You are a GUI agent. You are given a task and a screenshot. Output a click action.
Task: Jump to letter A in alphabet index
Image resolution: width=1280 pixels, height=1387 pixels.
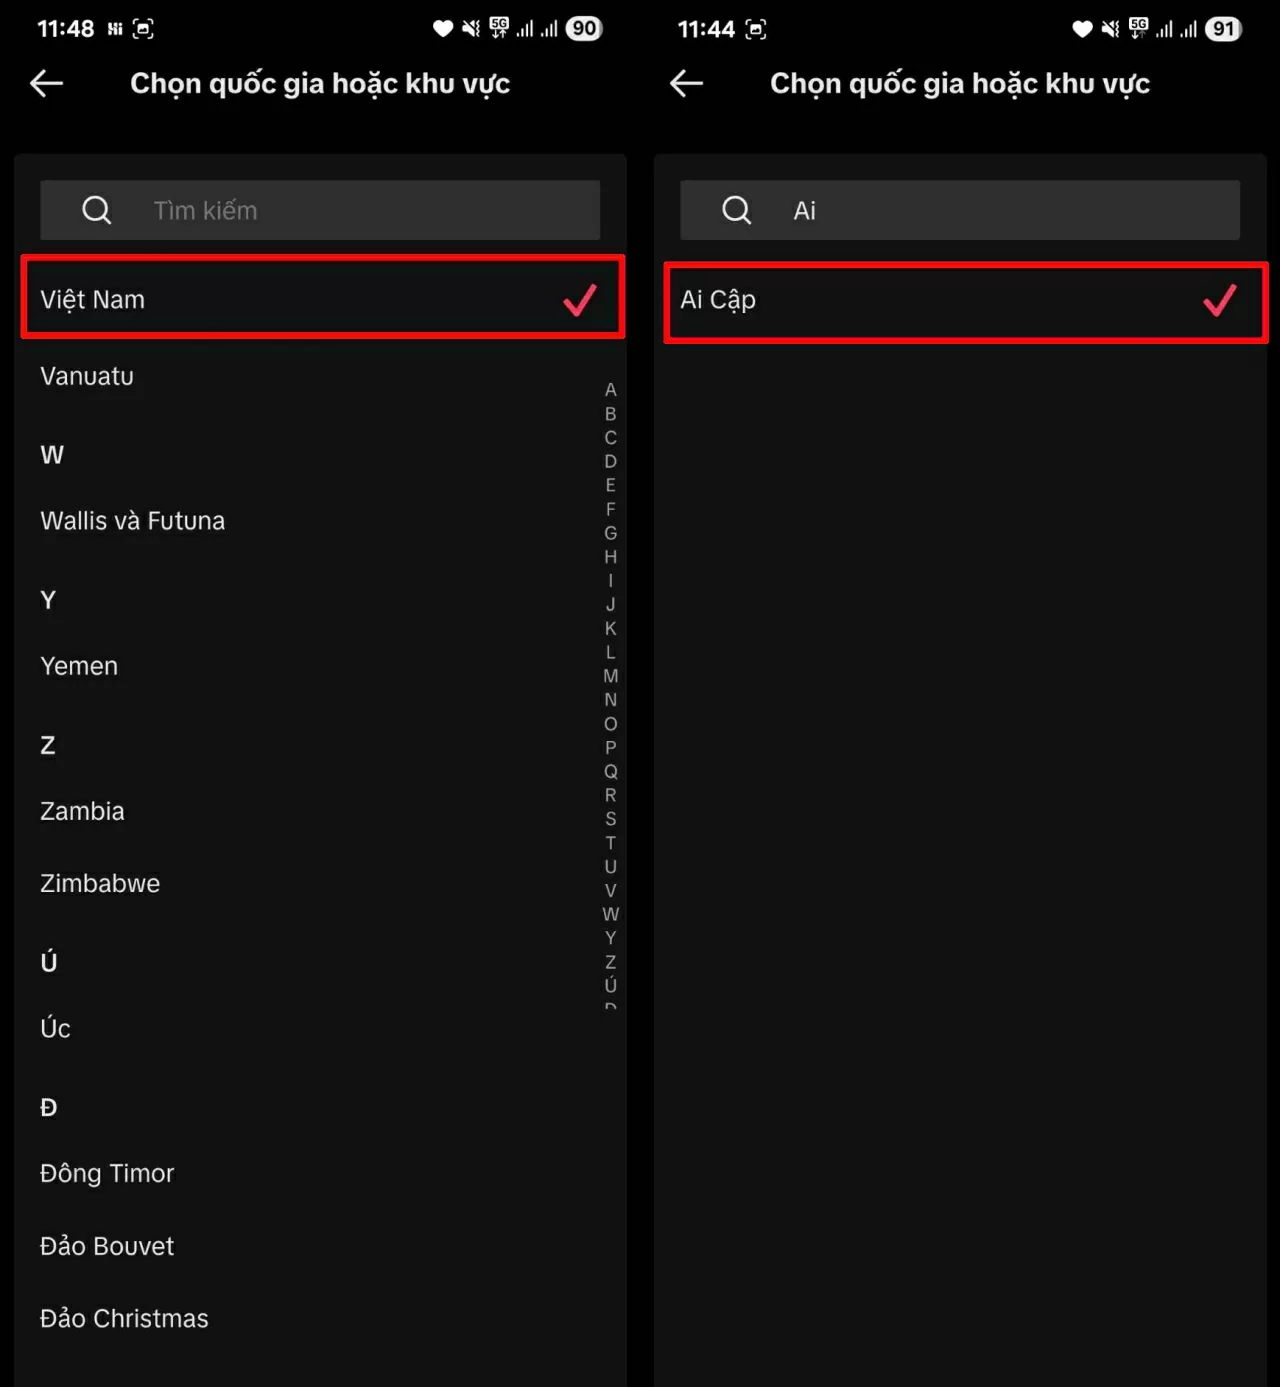pyautogui.click(x=611, y=390)
